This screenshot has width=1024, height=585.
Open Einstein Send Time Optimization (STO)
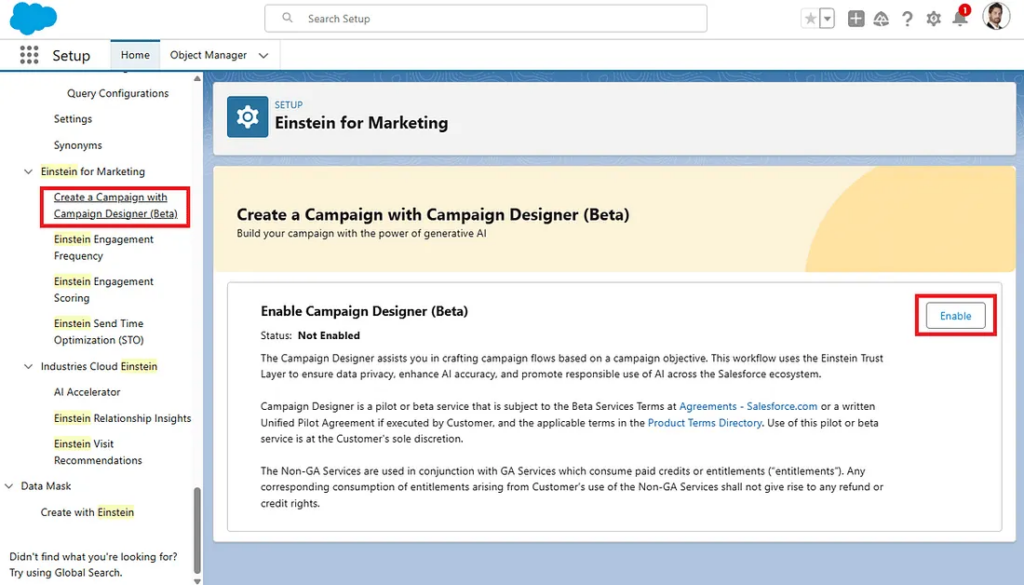99,332
